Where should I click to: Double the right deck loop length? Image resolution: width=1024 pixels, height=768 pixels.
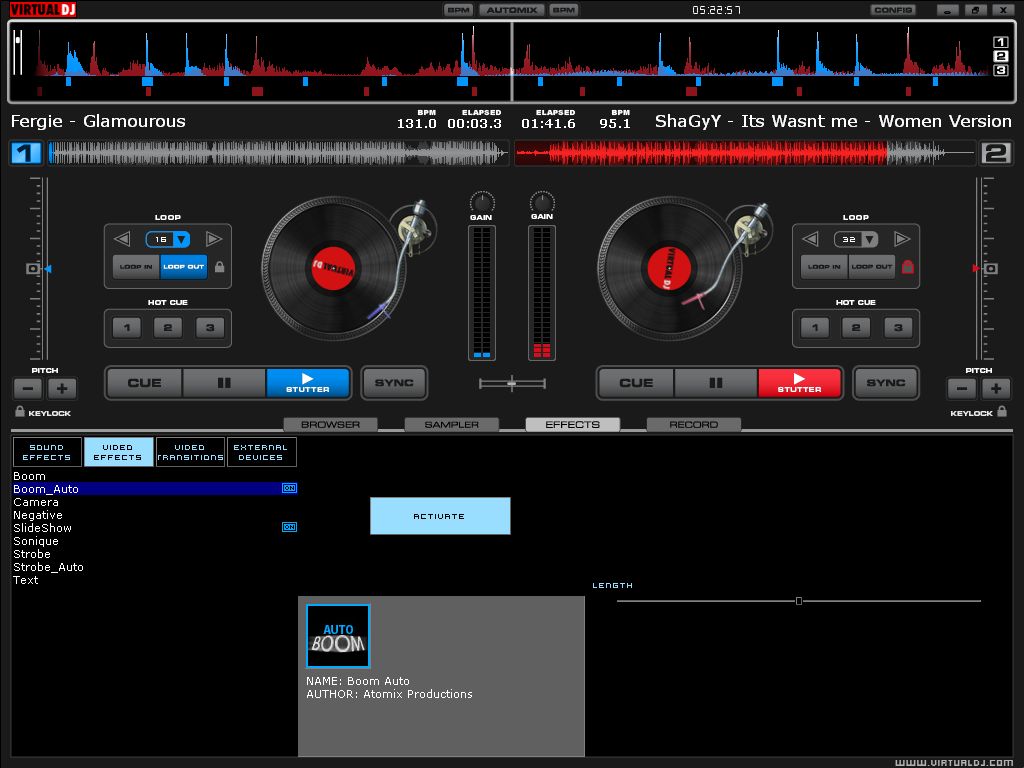(x=902, y=239)
